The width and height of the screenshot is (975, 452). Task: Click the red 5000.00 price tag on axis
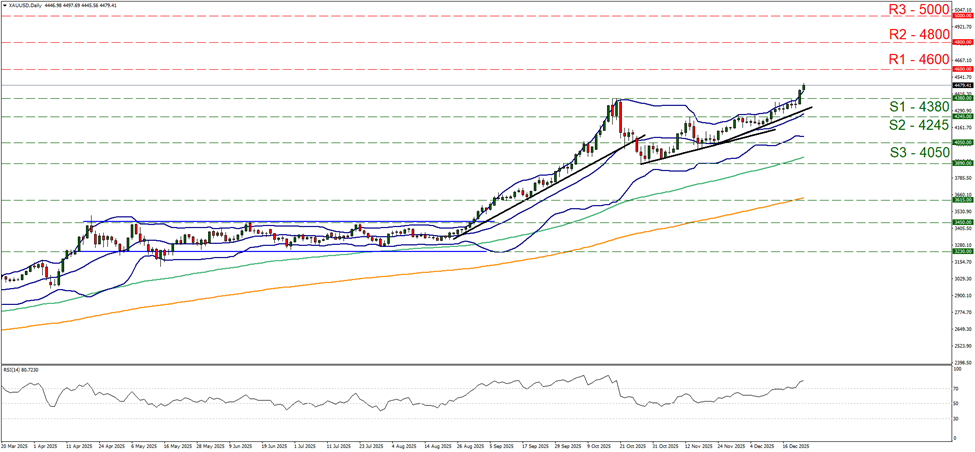tap(961, 17)
